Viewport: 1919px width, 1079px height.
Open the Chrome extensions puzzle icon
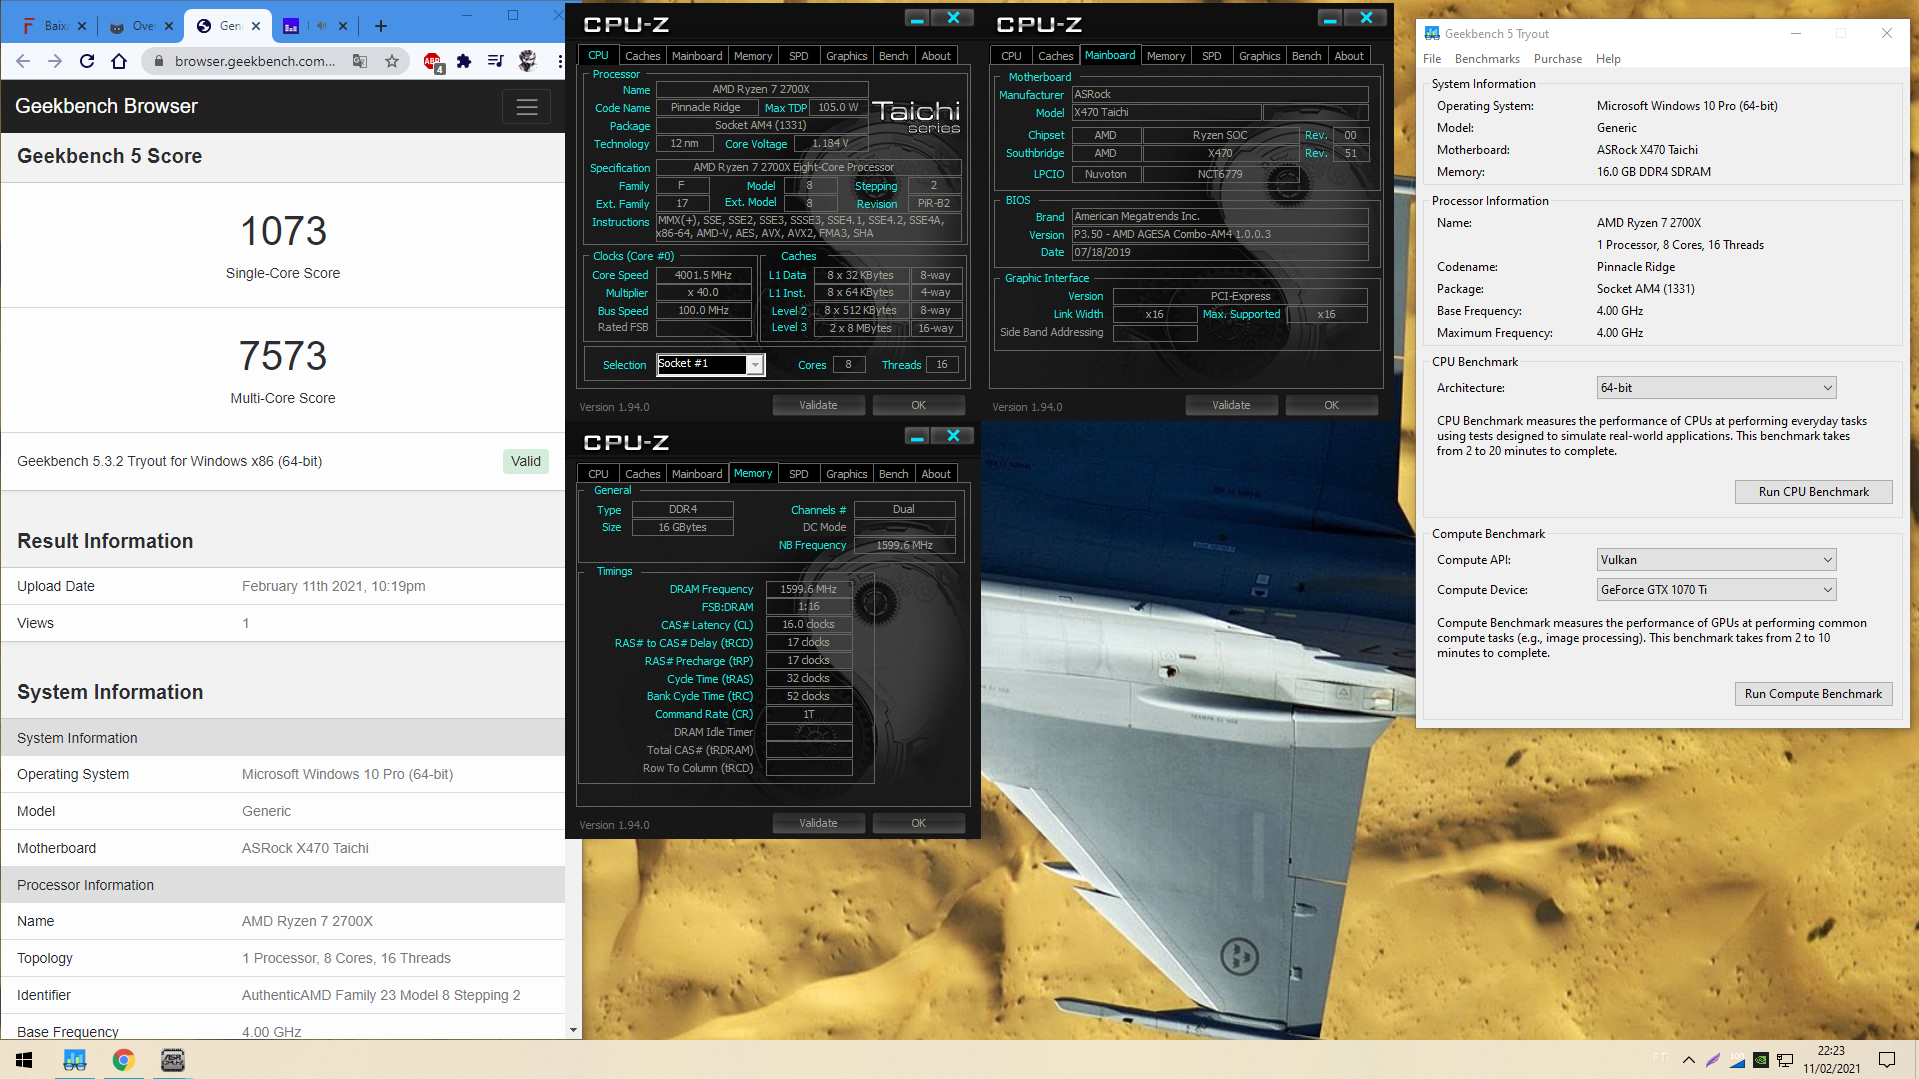464,61
